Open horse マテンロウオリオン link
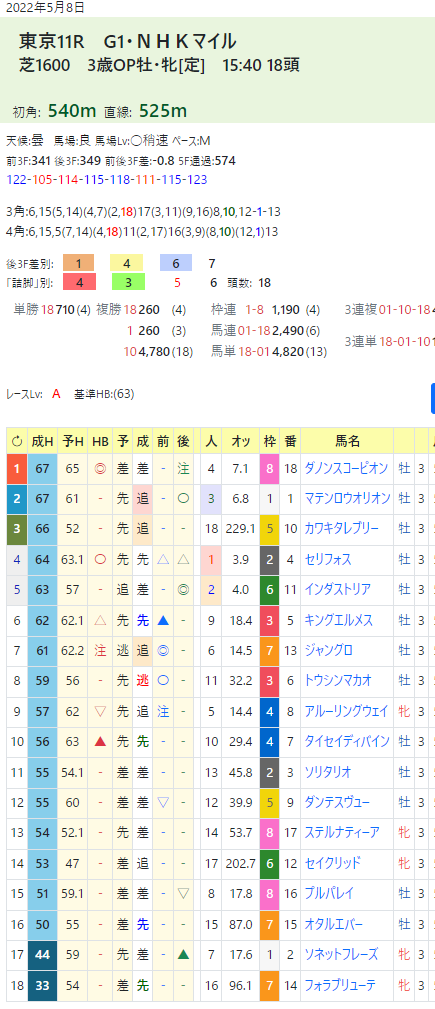This screenshot has height=1009, width=435. coord(347,498)
